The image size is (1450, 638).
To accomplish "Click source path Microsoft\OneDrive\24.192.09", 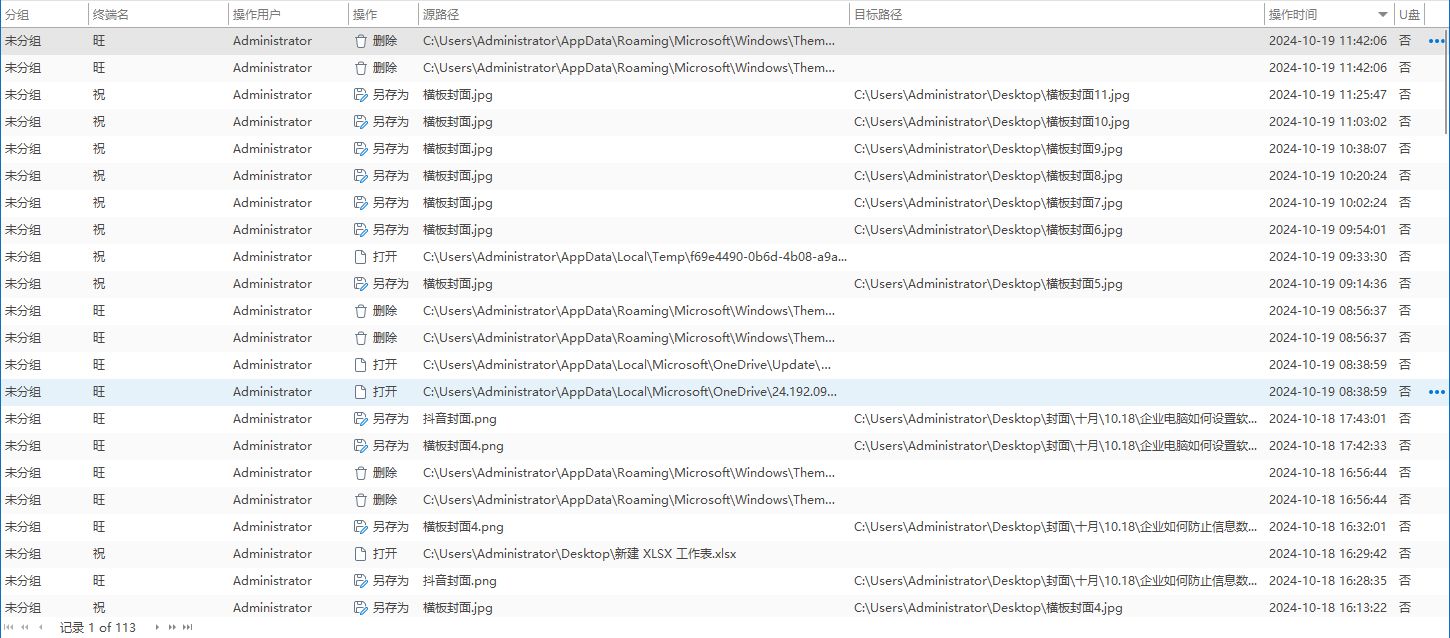I will (x=630, y=392).
